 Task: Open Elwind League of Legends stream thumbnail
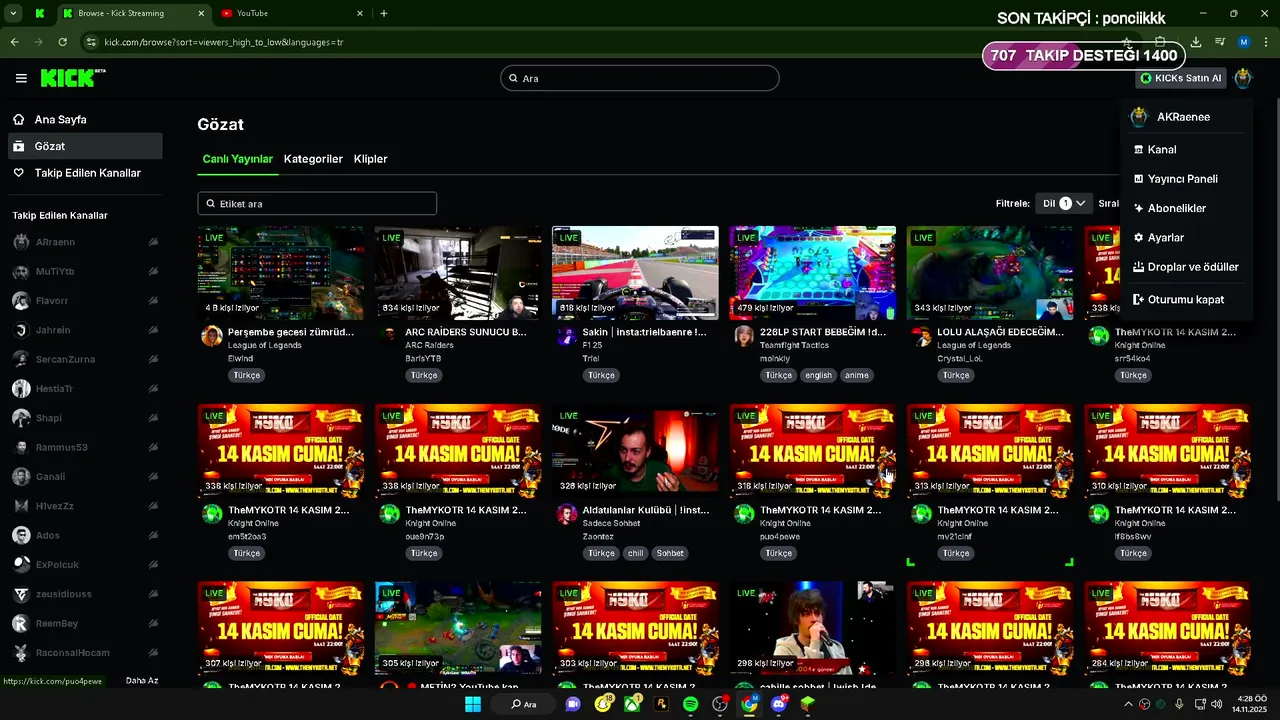click(x=281, y=273)
